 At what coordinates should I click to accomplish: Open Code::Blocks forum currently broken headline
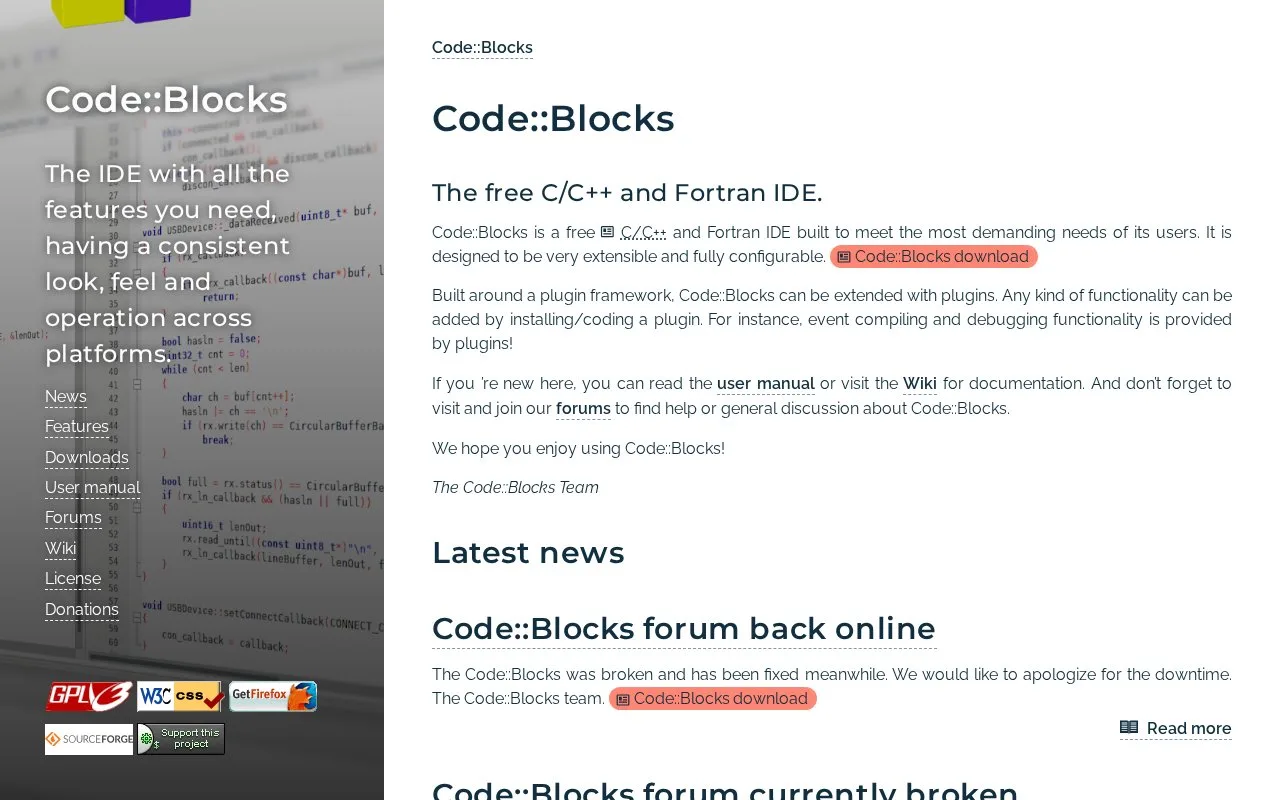pyautogui.click(x=725, y=790)
